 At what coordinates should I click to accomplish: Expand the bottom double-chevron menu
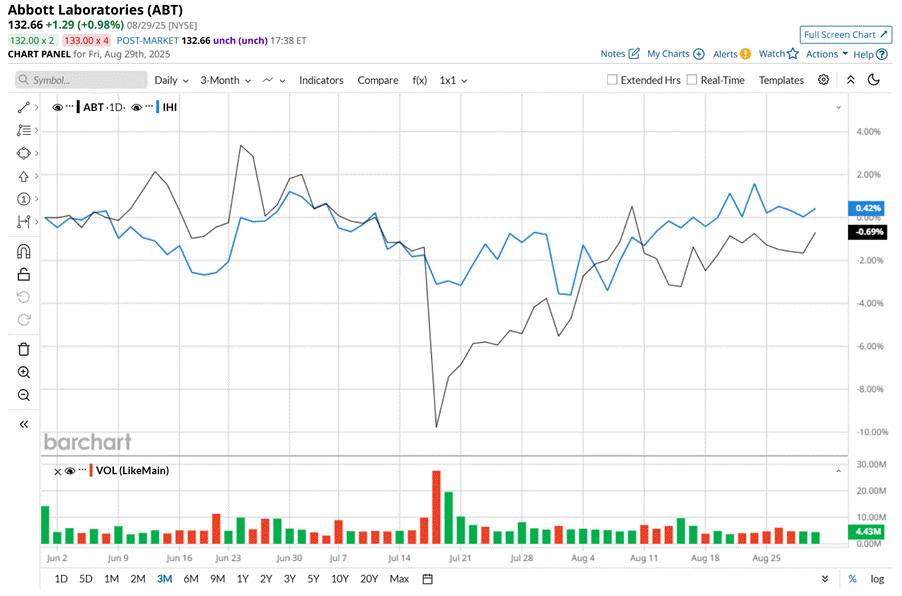coord(825,579)
